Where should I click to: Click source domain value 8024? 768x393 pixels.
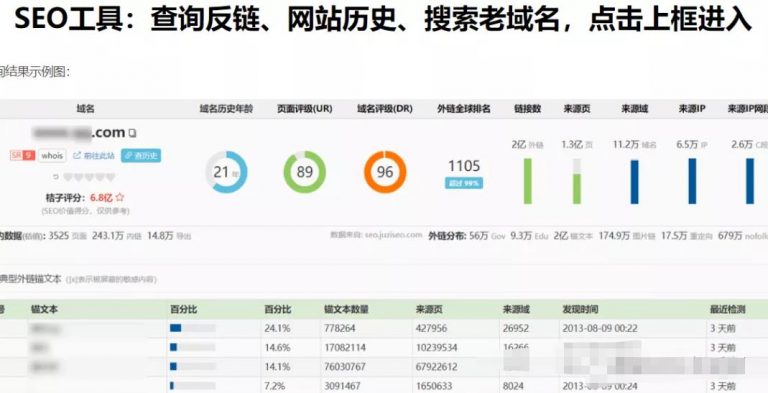513,386
